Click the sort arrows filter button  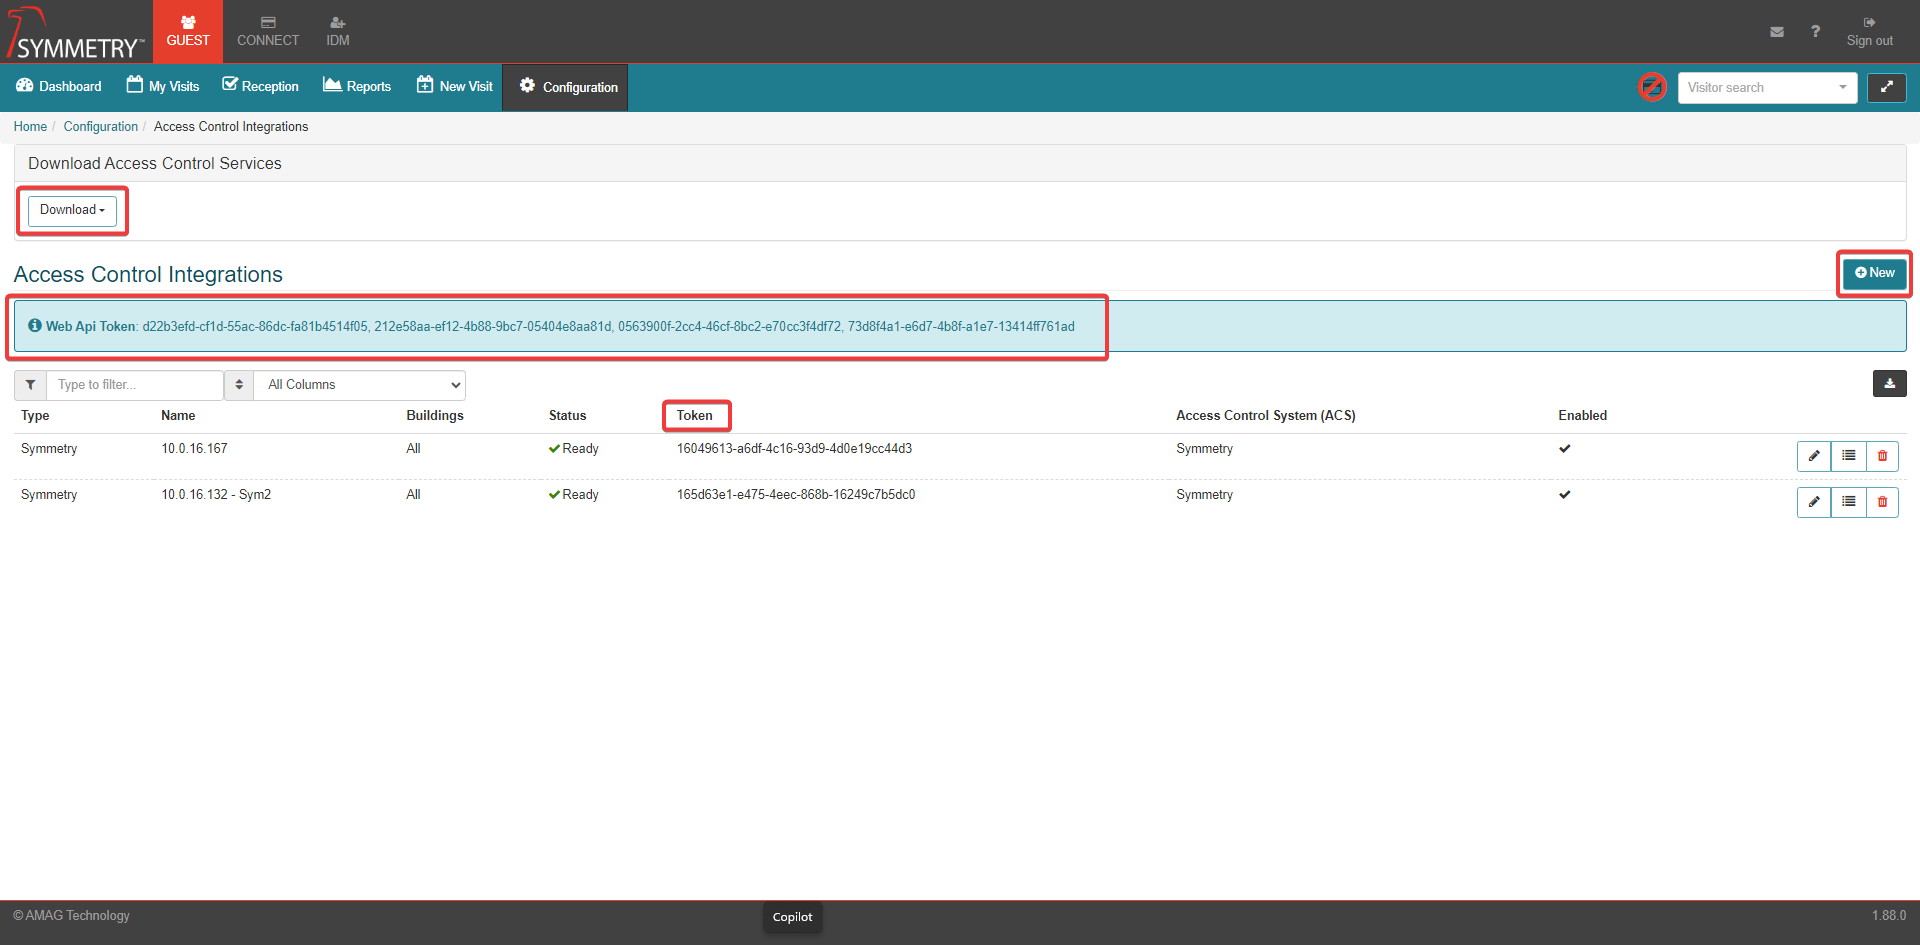pyautogui.click(x=239, y=385)
